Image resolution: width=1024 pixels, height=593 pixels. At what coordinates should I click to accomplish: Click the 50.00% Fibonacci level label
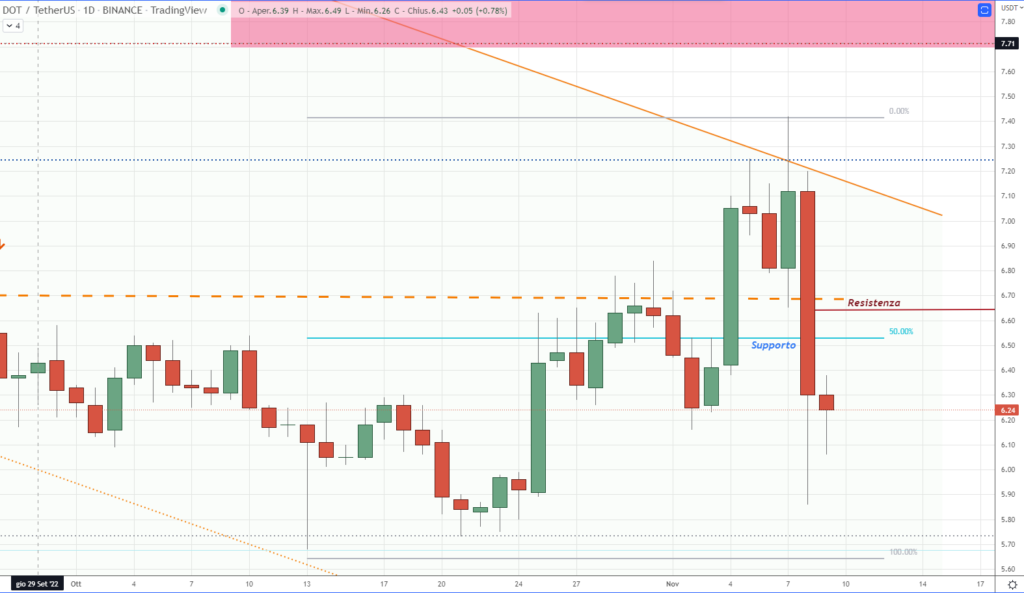900,331
